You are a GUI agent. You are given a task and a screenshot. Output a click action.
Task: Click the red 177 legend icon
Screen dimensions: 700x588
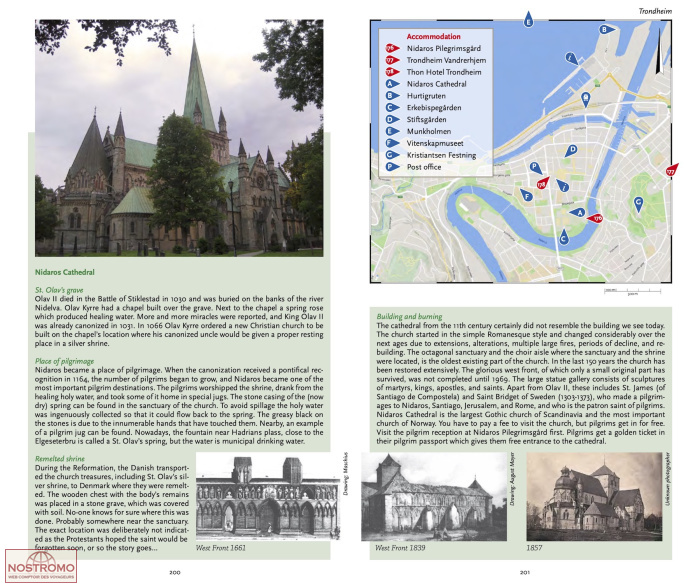click(x=392, y=60)
